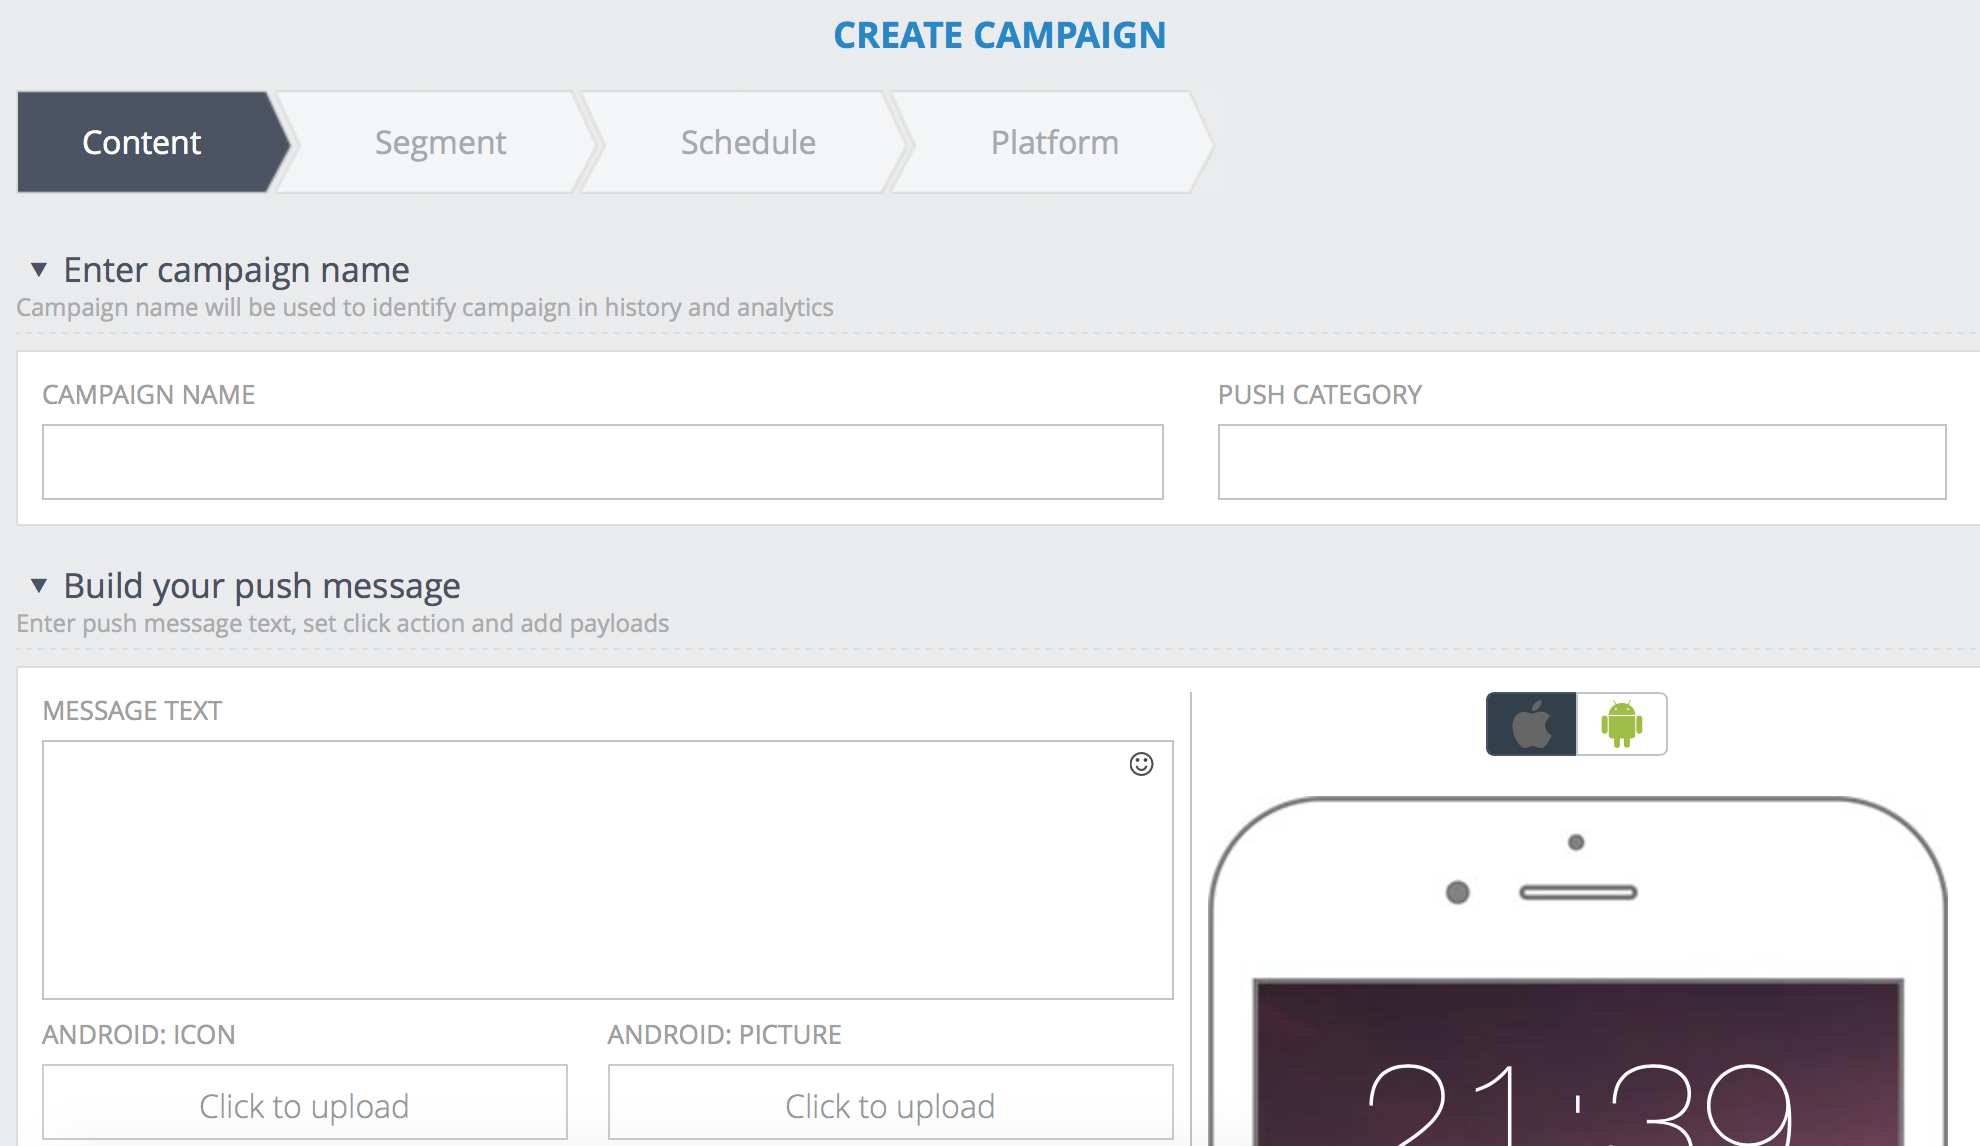The width and height of the screenshot is (1980, 1146).
Task: Collapse the Build your push message arrow
Action: (39, 586)
